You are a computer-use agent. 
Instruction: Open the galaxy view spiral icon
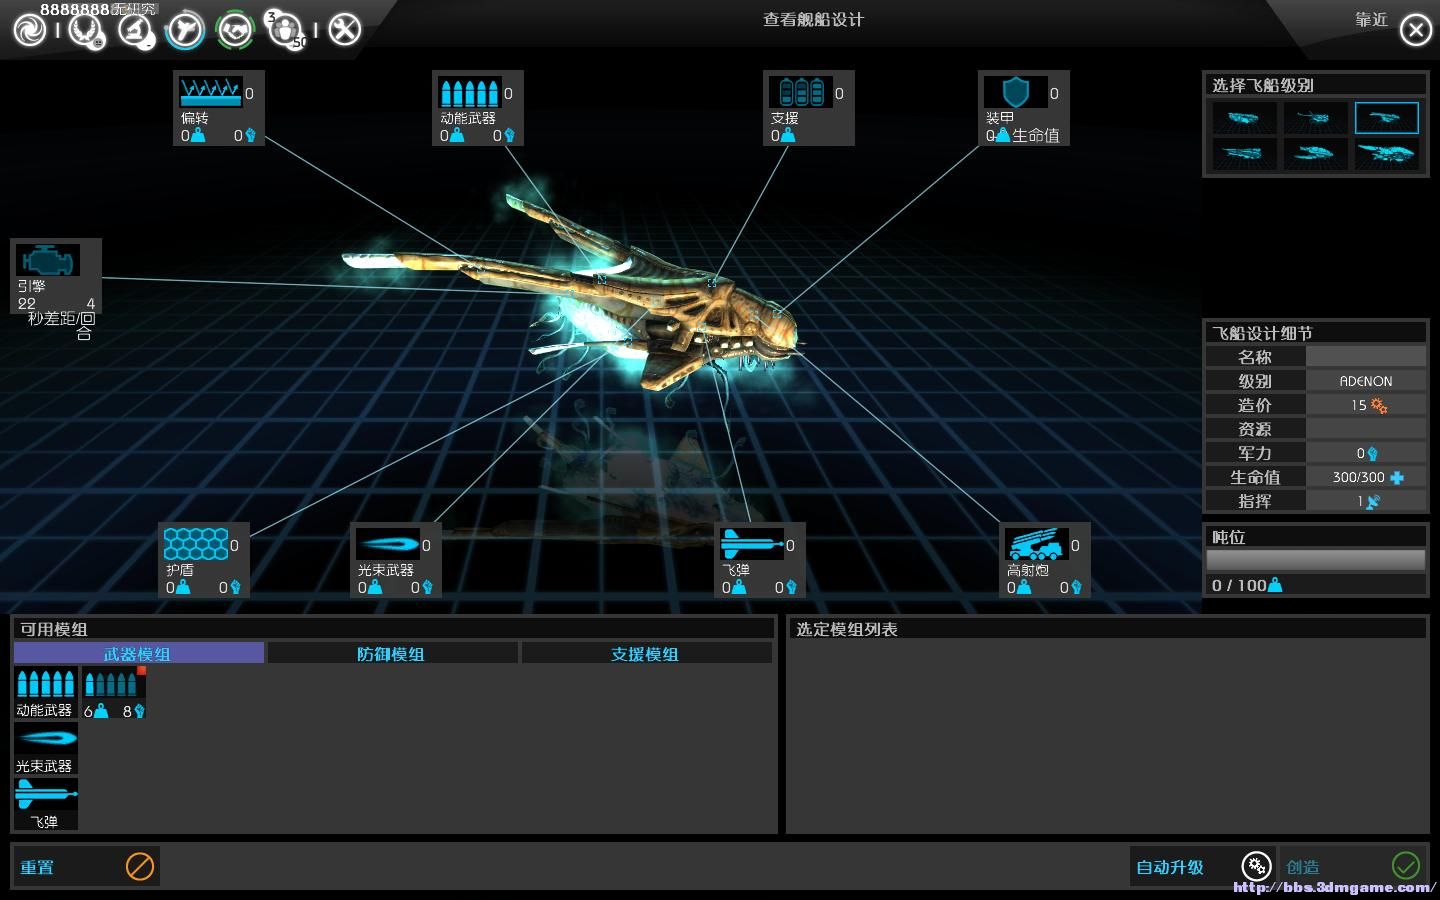[30, 30]
